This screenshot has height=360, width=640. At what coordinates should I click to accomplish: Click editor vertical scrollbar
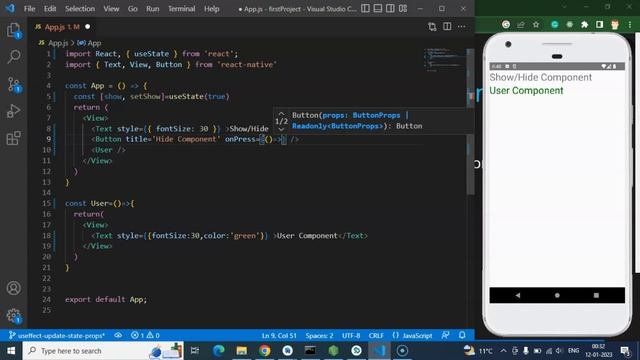click(x=471, y=122)
